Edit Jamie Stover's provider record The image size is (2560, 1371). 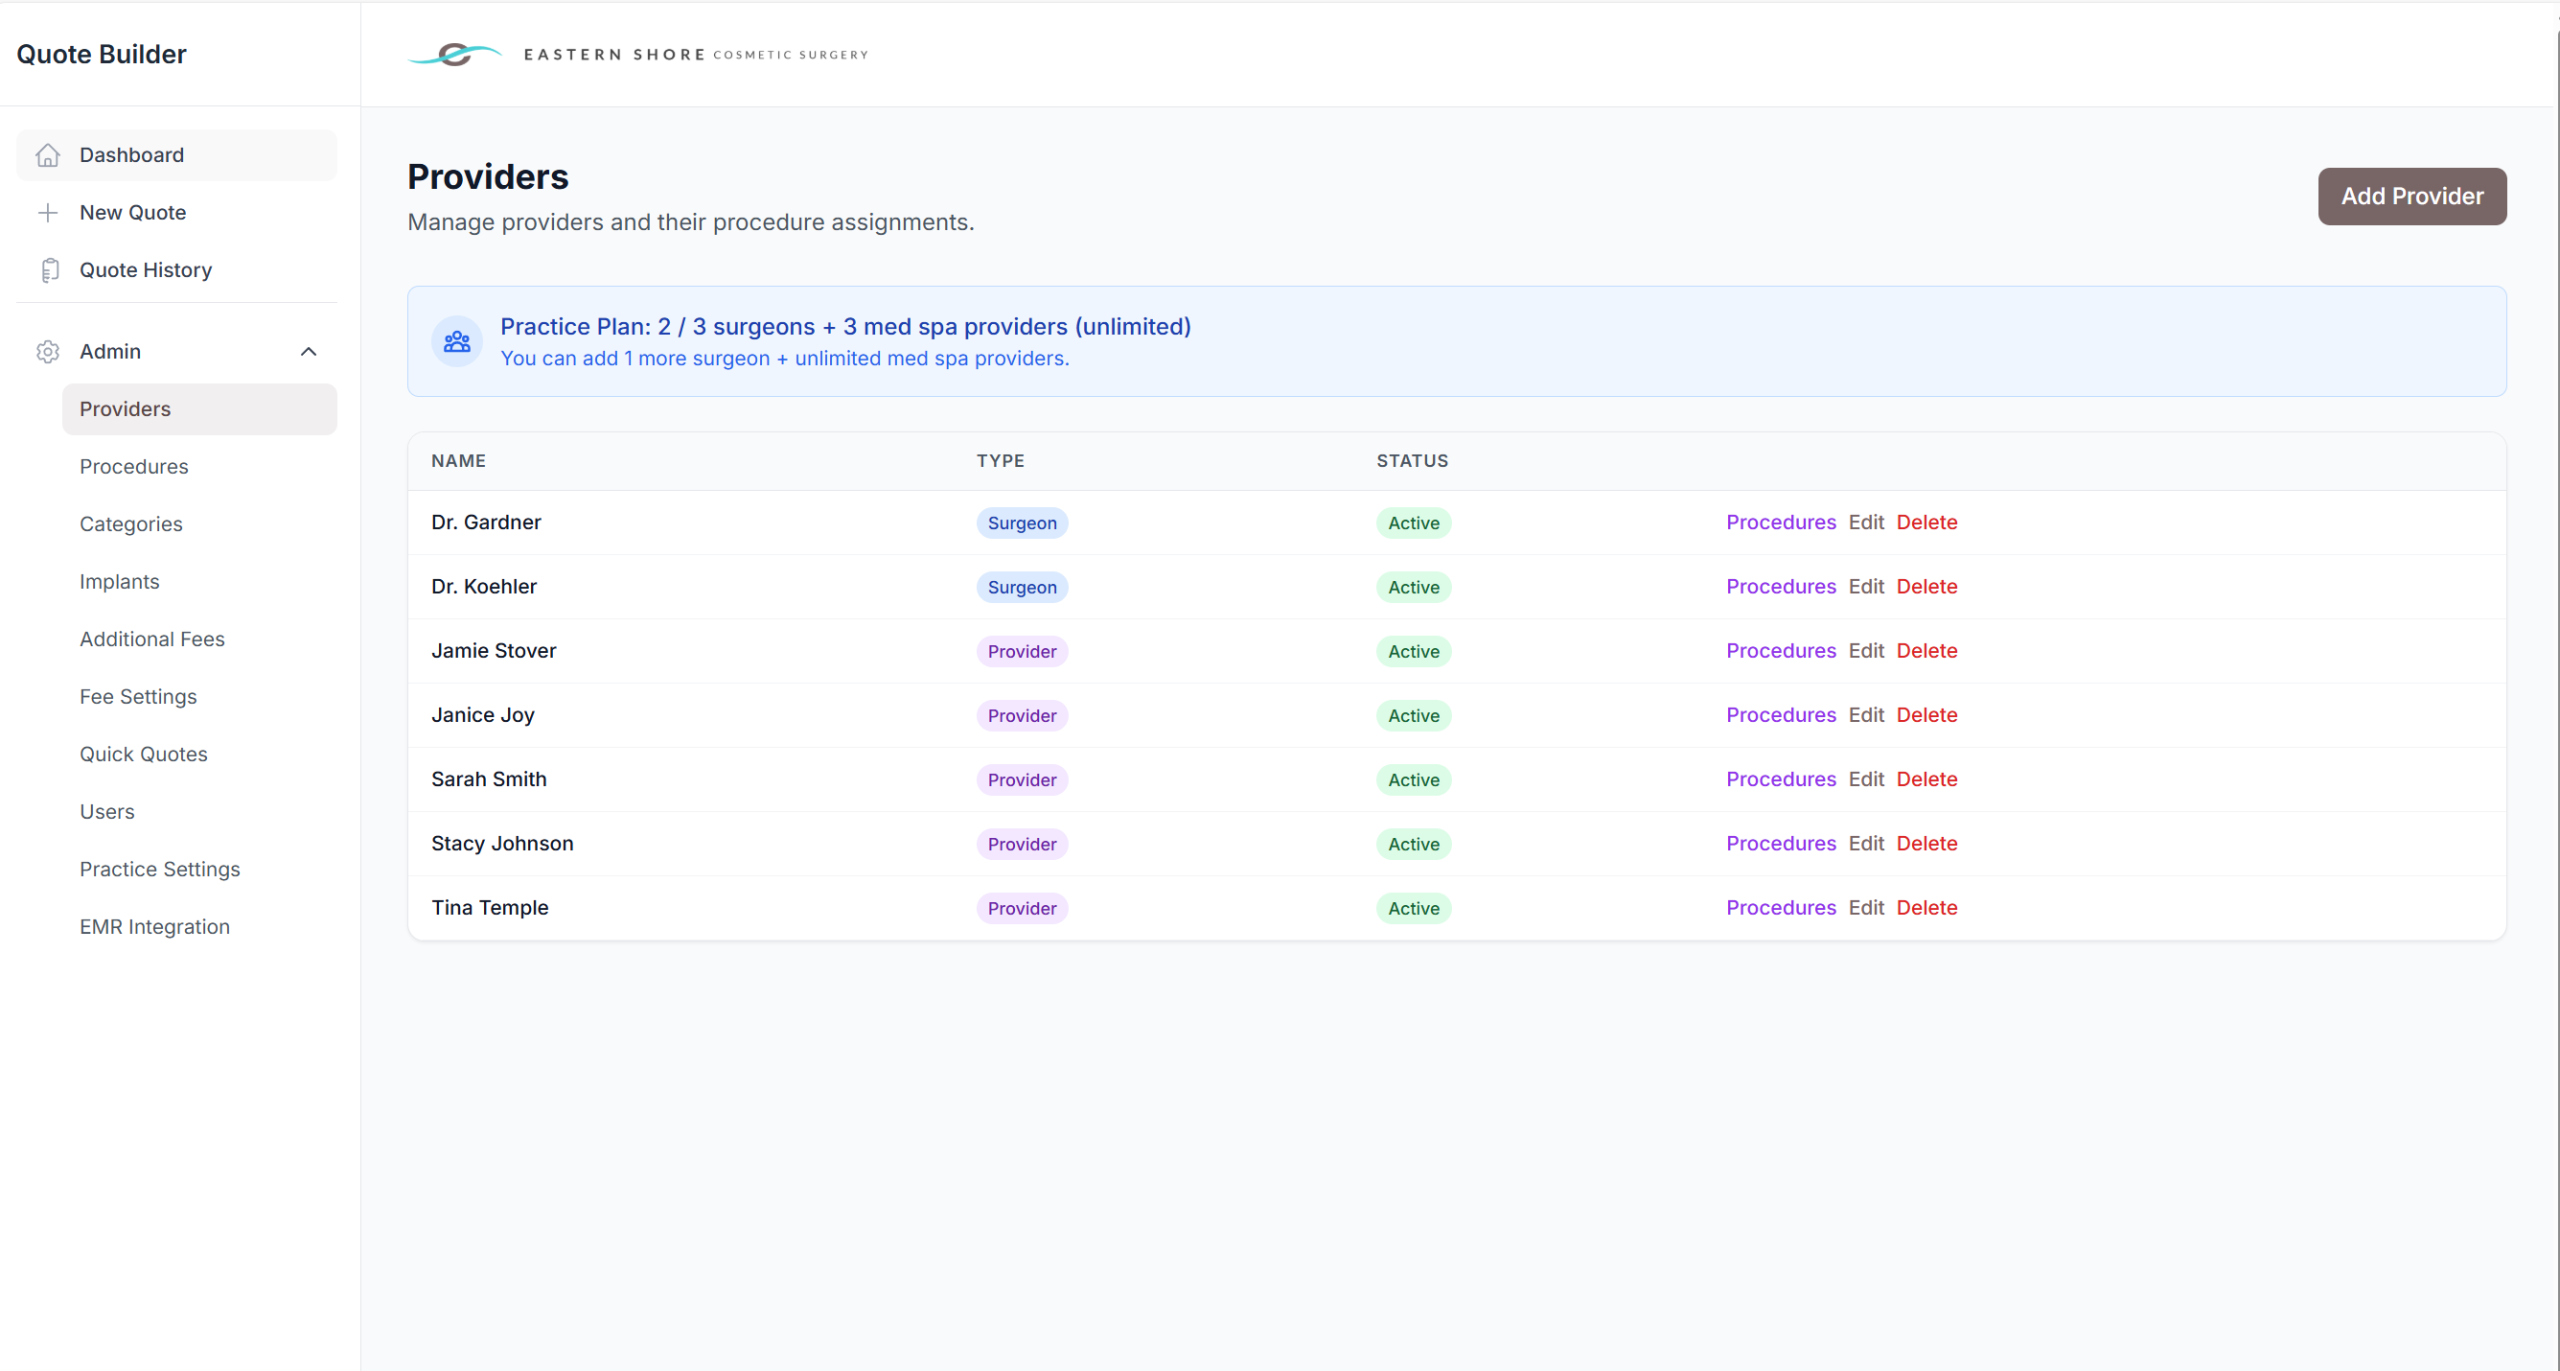tap(1865, 651)
